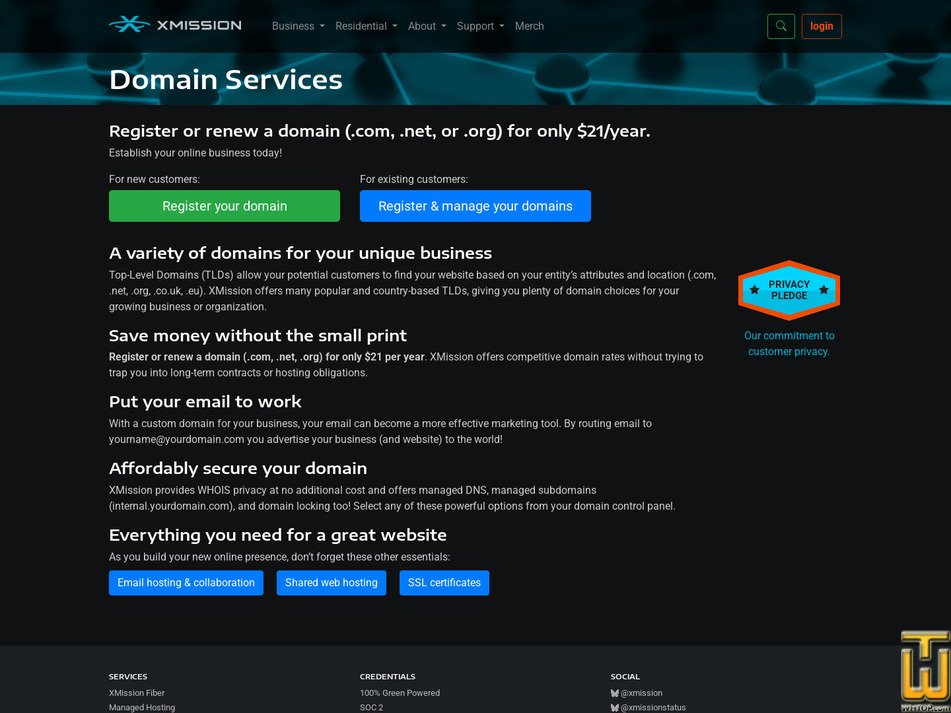Screen dimensions: 951x713
Task: Click the Shared web hosting button
Action: click(331, 582)
